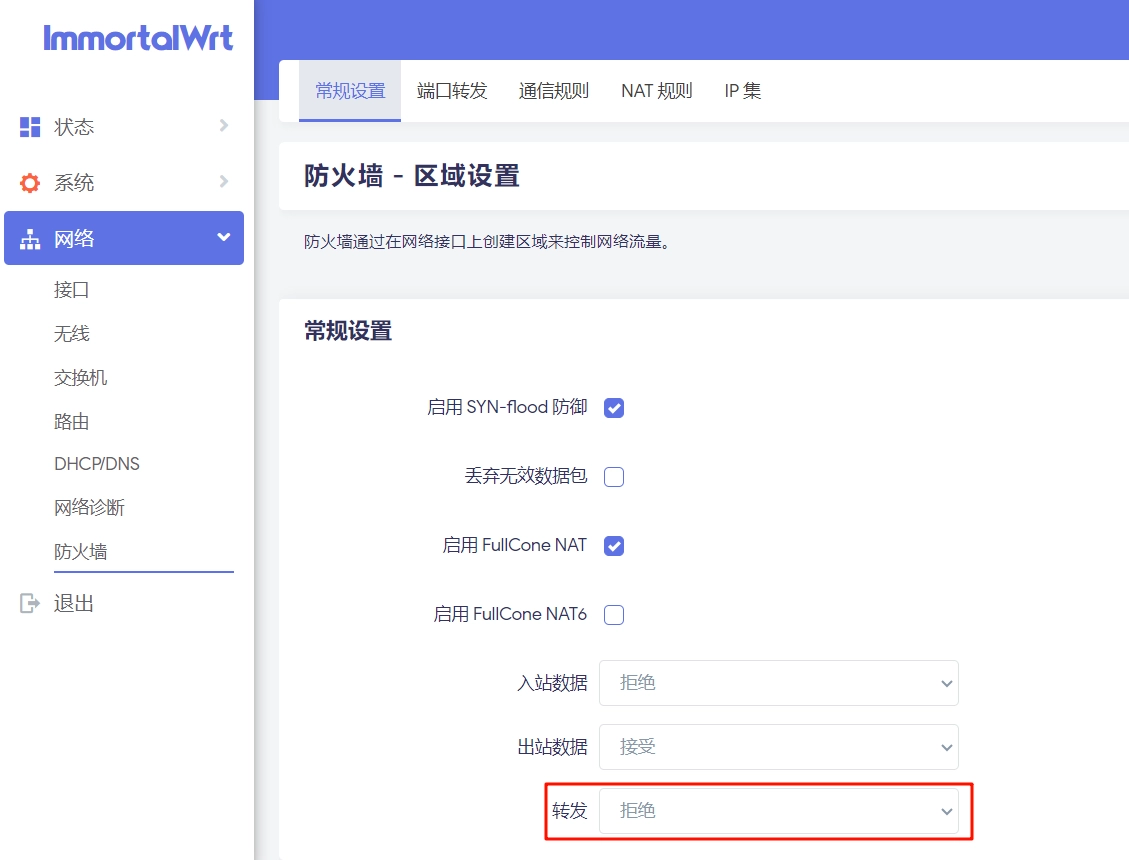Open the IP 集 tab

[x=742, y=89]
